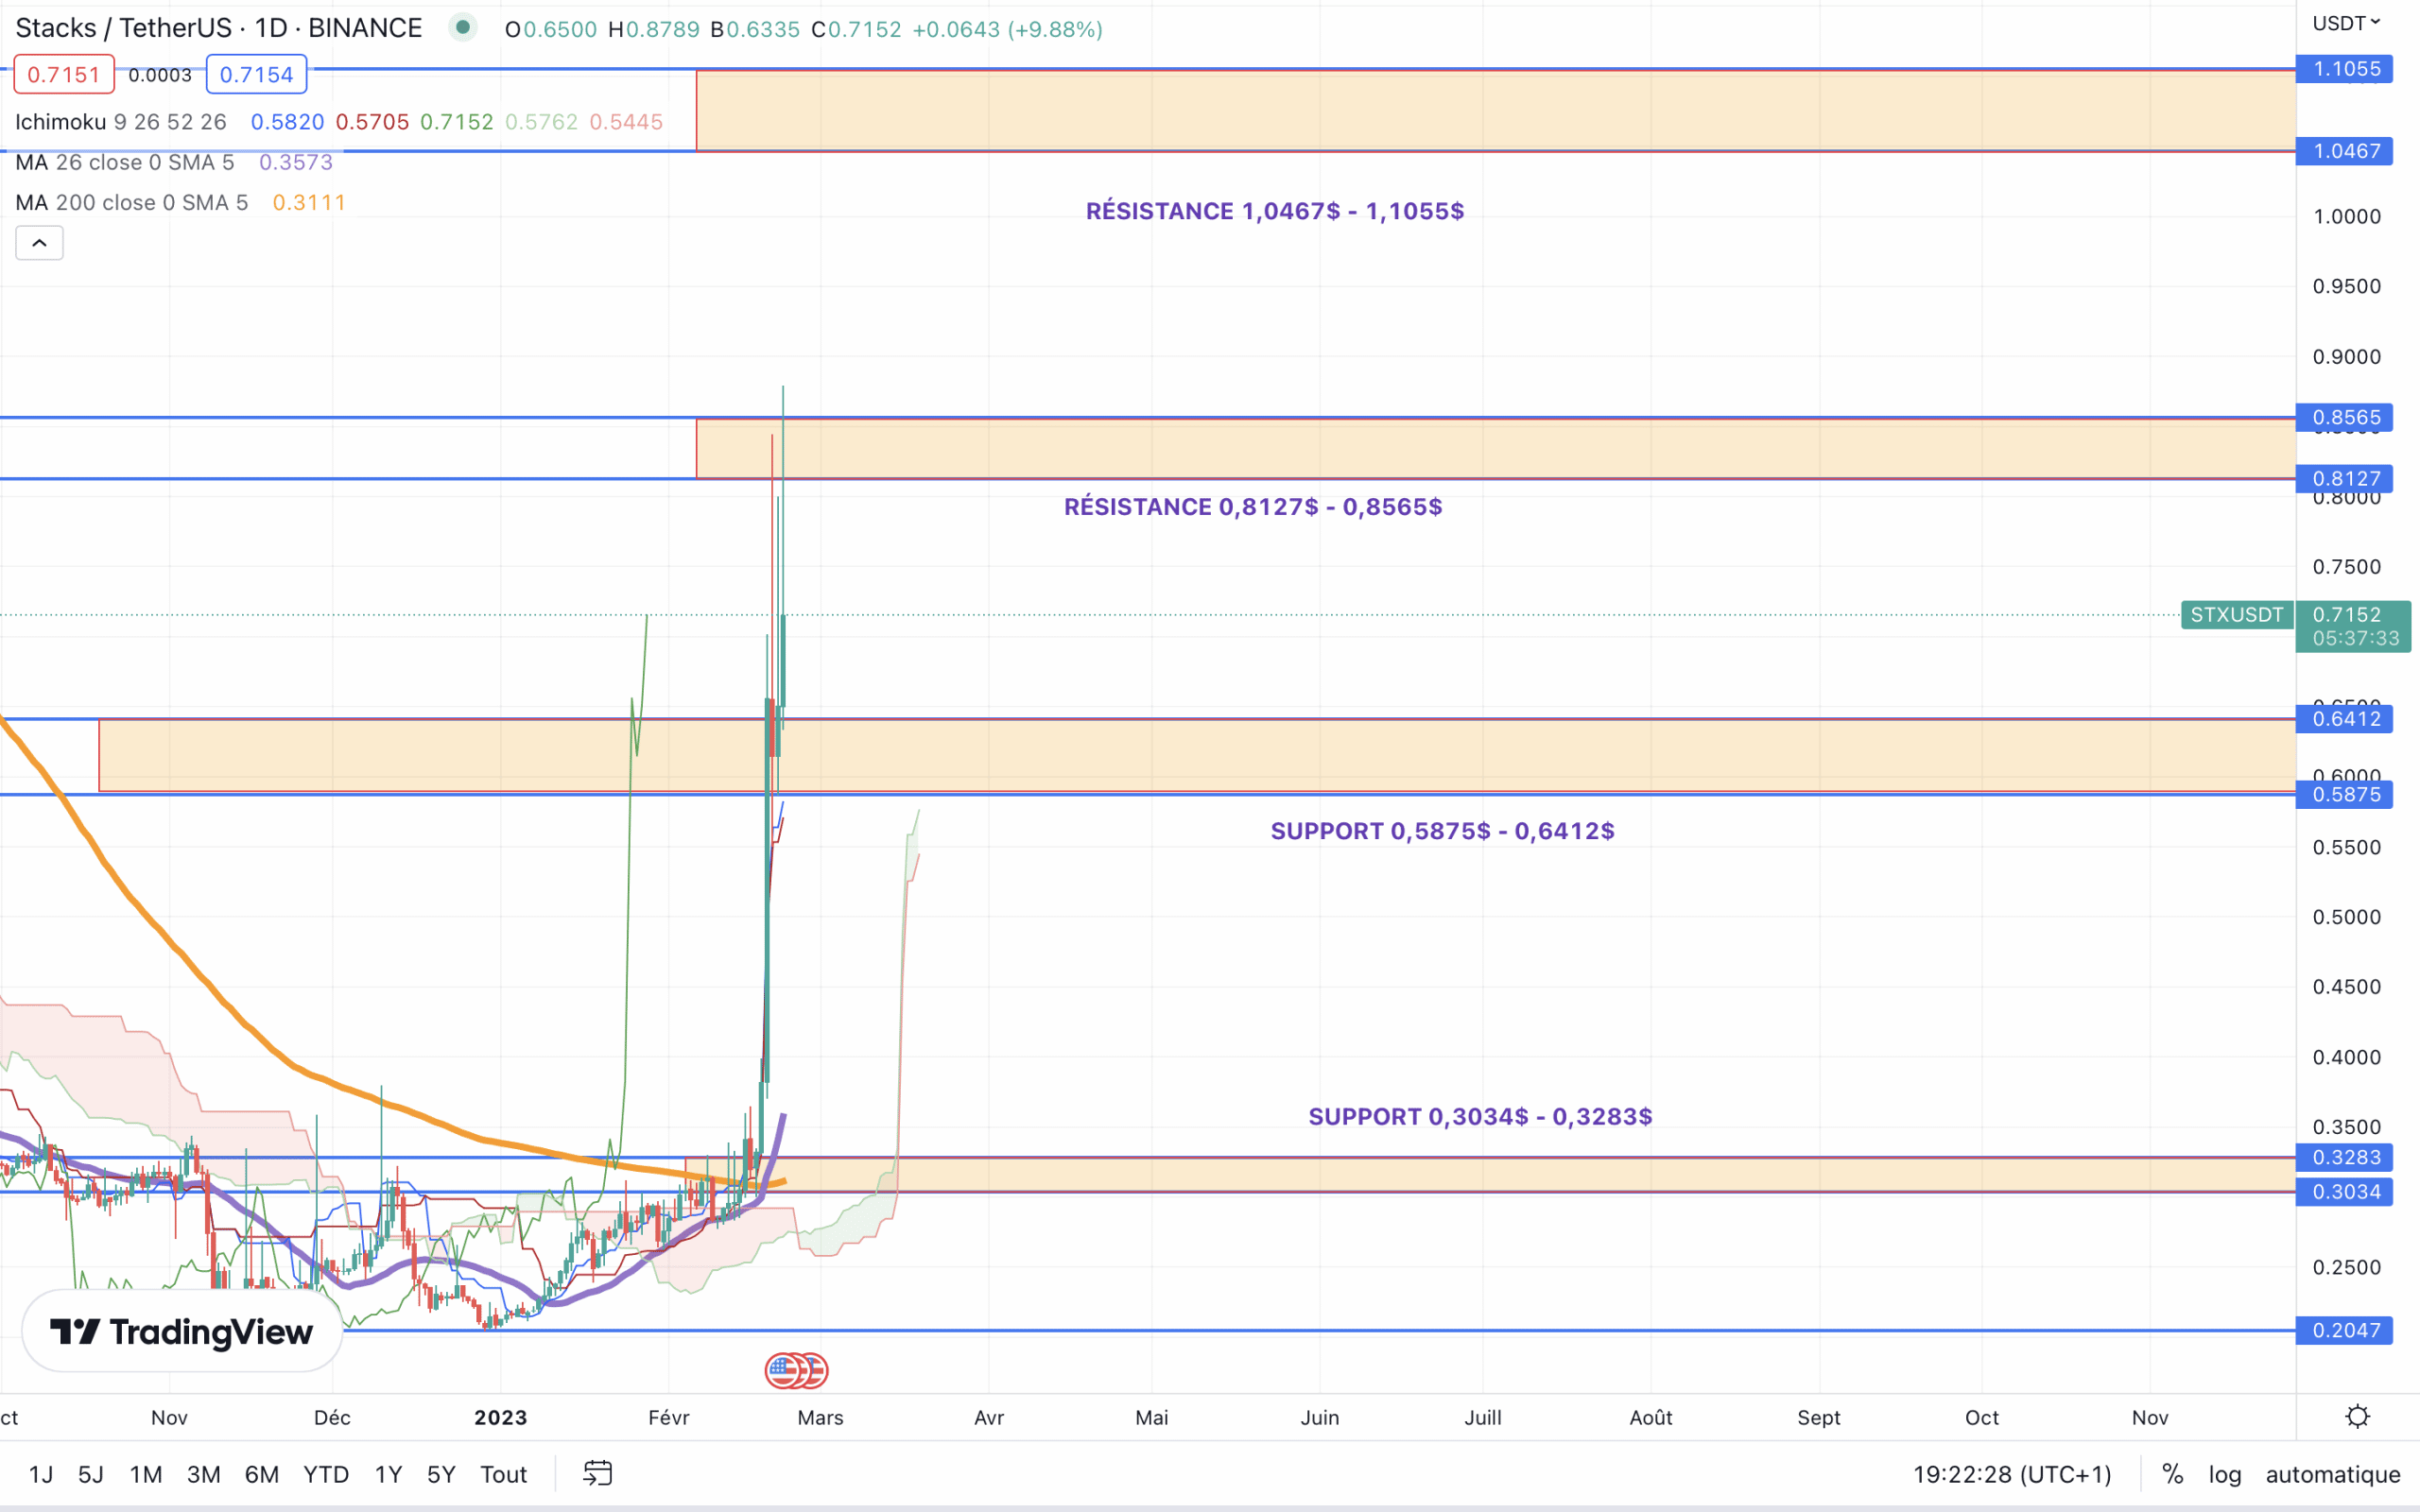The height and width of the screenshot is (1512, 2420).
Task: Select the 3M time range
Action: [x=204, y=1474]
